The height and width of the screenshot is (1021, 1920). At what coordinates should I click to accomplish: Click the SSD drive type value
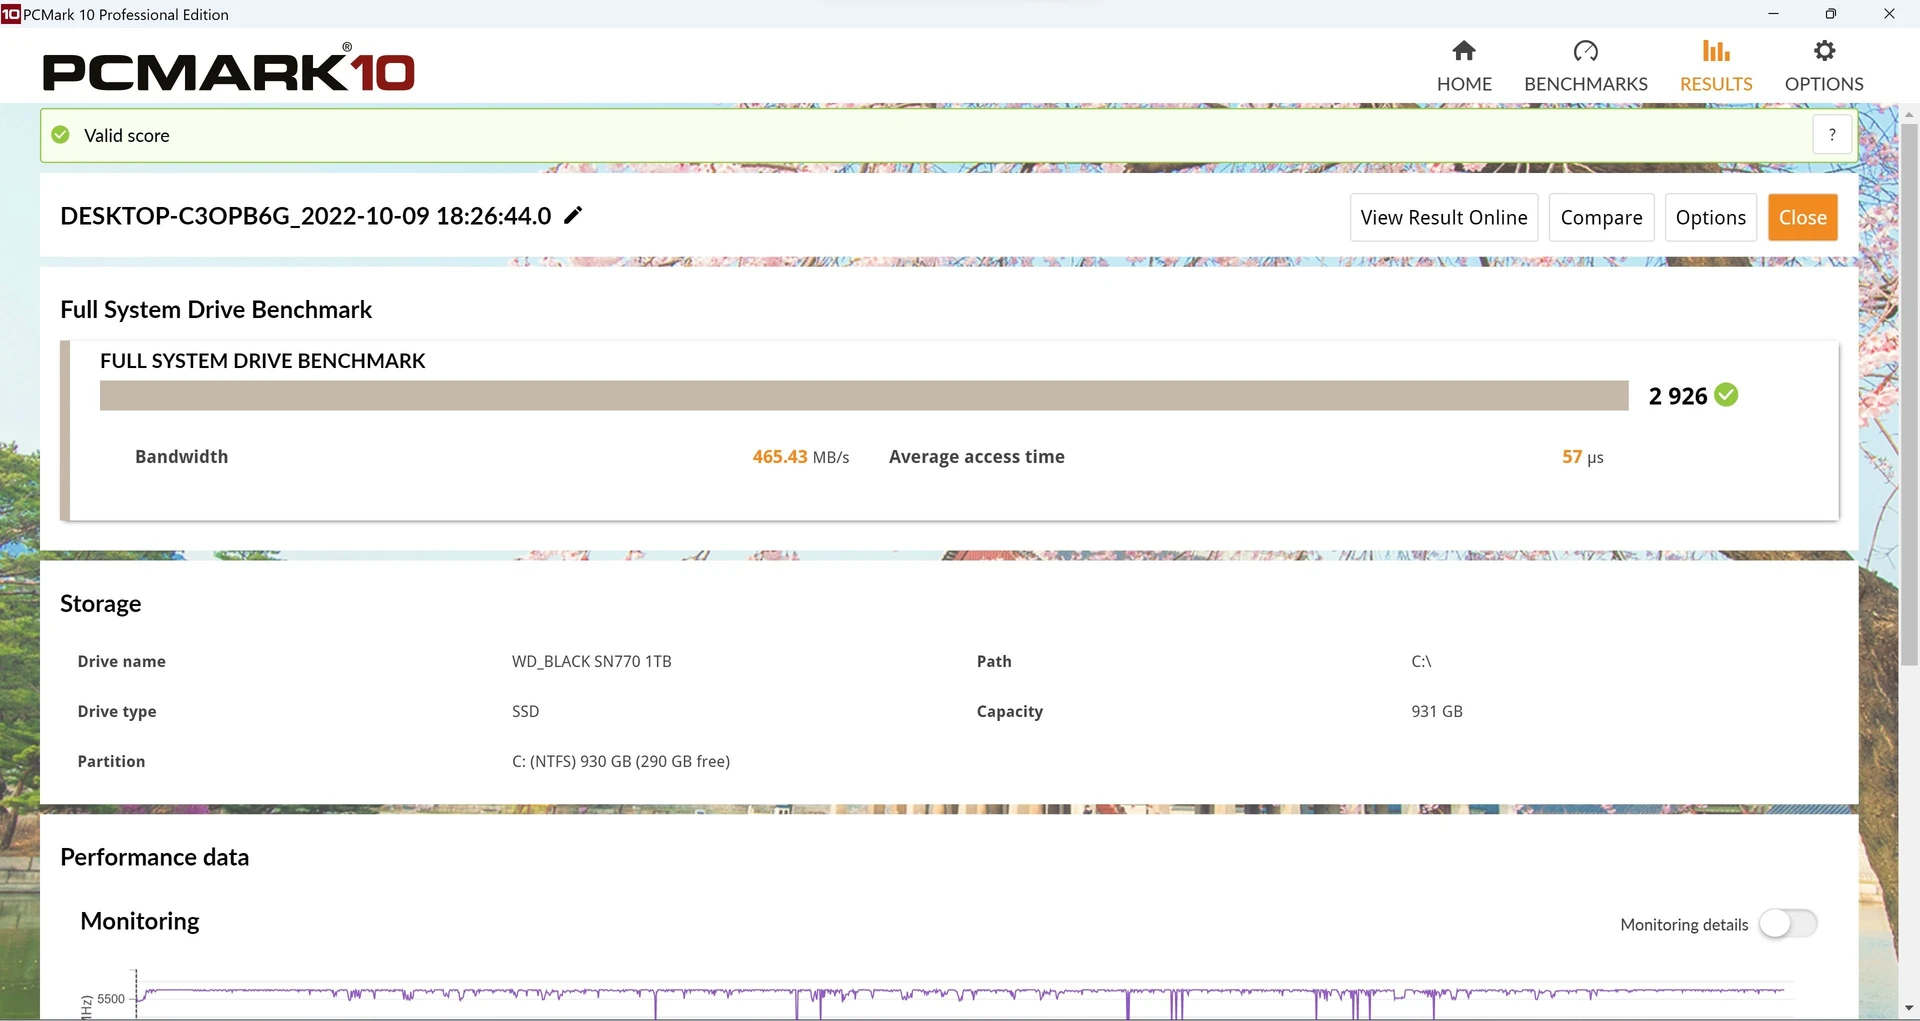(525, 711)
